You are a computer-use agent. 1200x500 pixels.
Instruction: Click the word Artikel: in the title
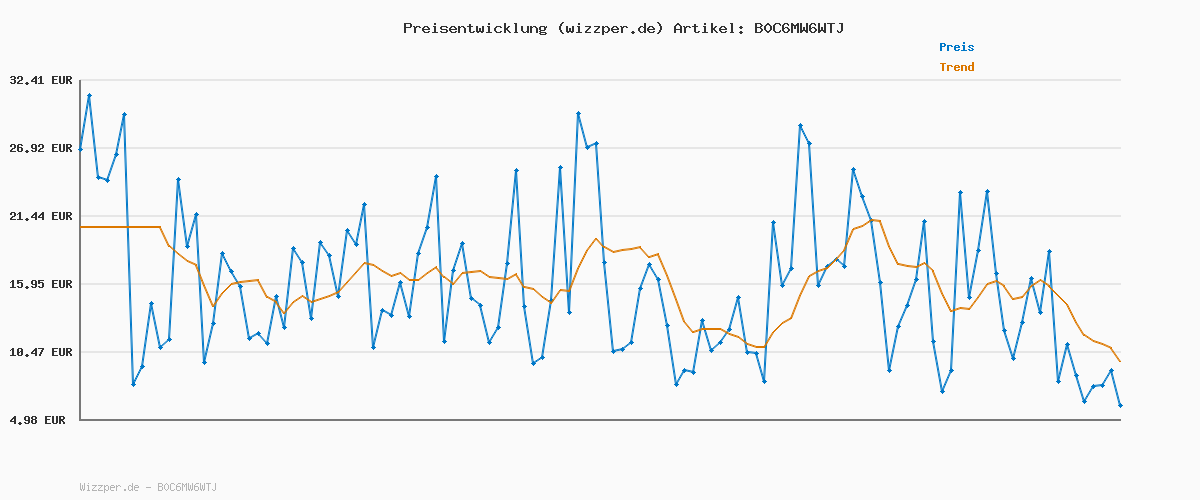click(x=708, y=28)
